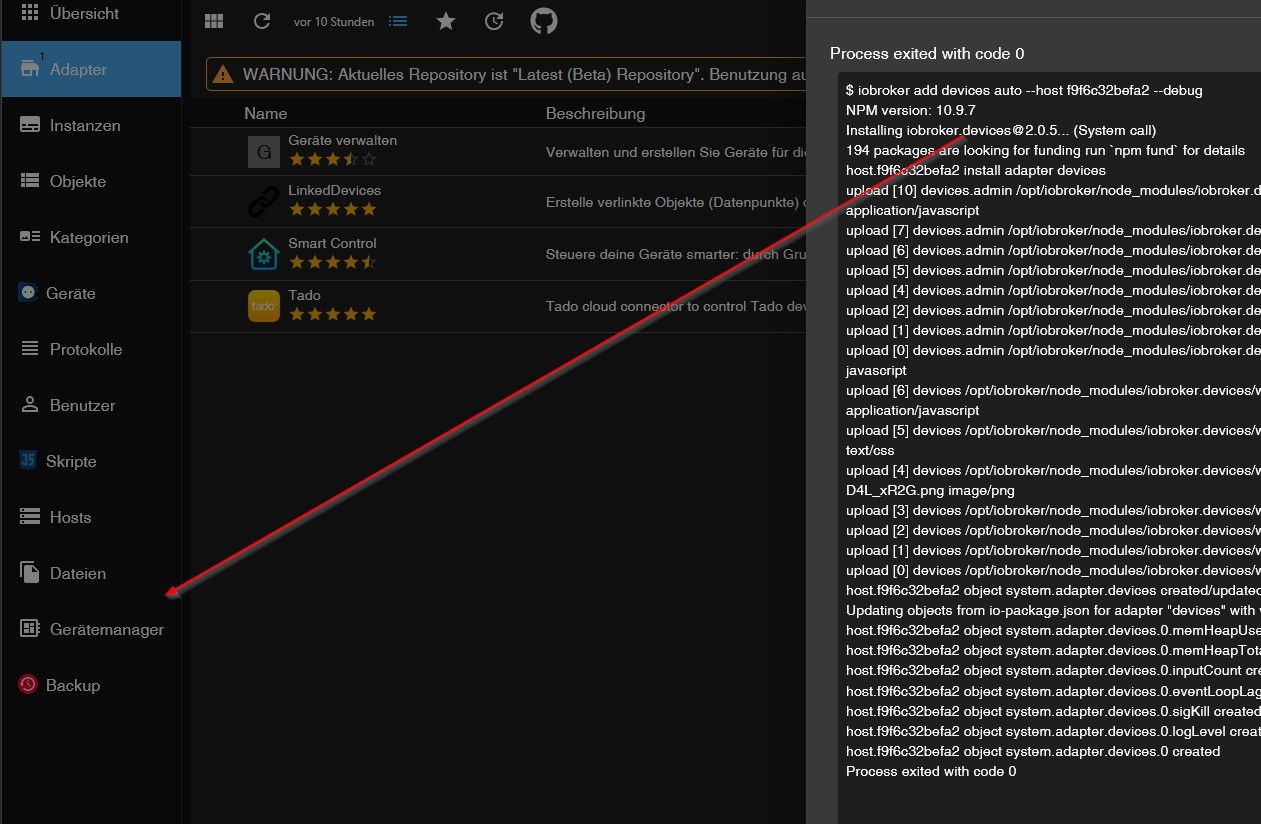The height and width of the screenshot is (824, 1261).
Task: Click the yellow tado logo
Action: (264, 306)
